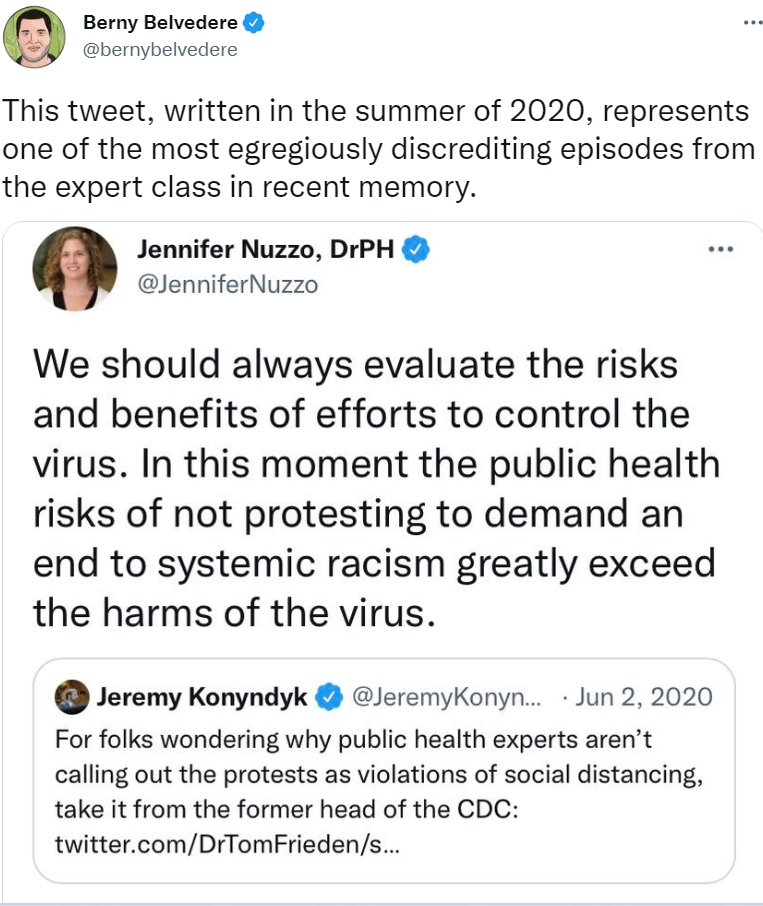Click the Jeremy Konyndyk display name

202,697
